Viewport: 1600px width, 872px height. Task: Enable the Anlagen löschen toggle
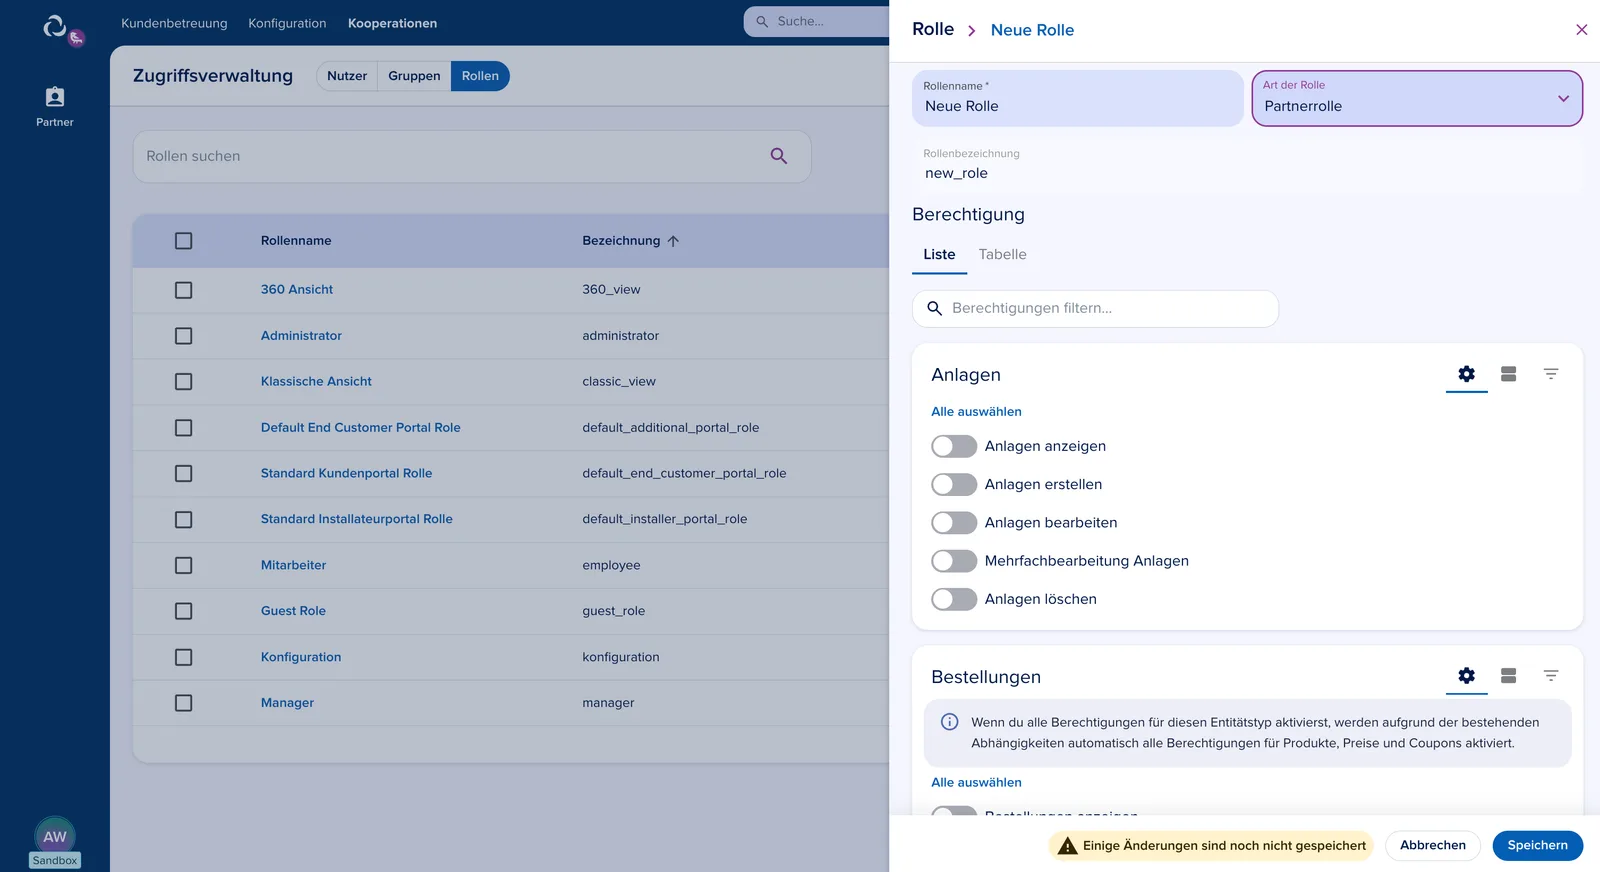[x=954, y=599]
